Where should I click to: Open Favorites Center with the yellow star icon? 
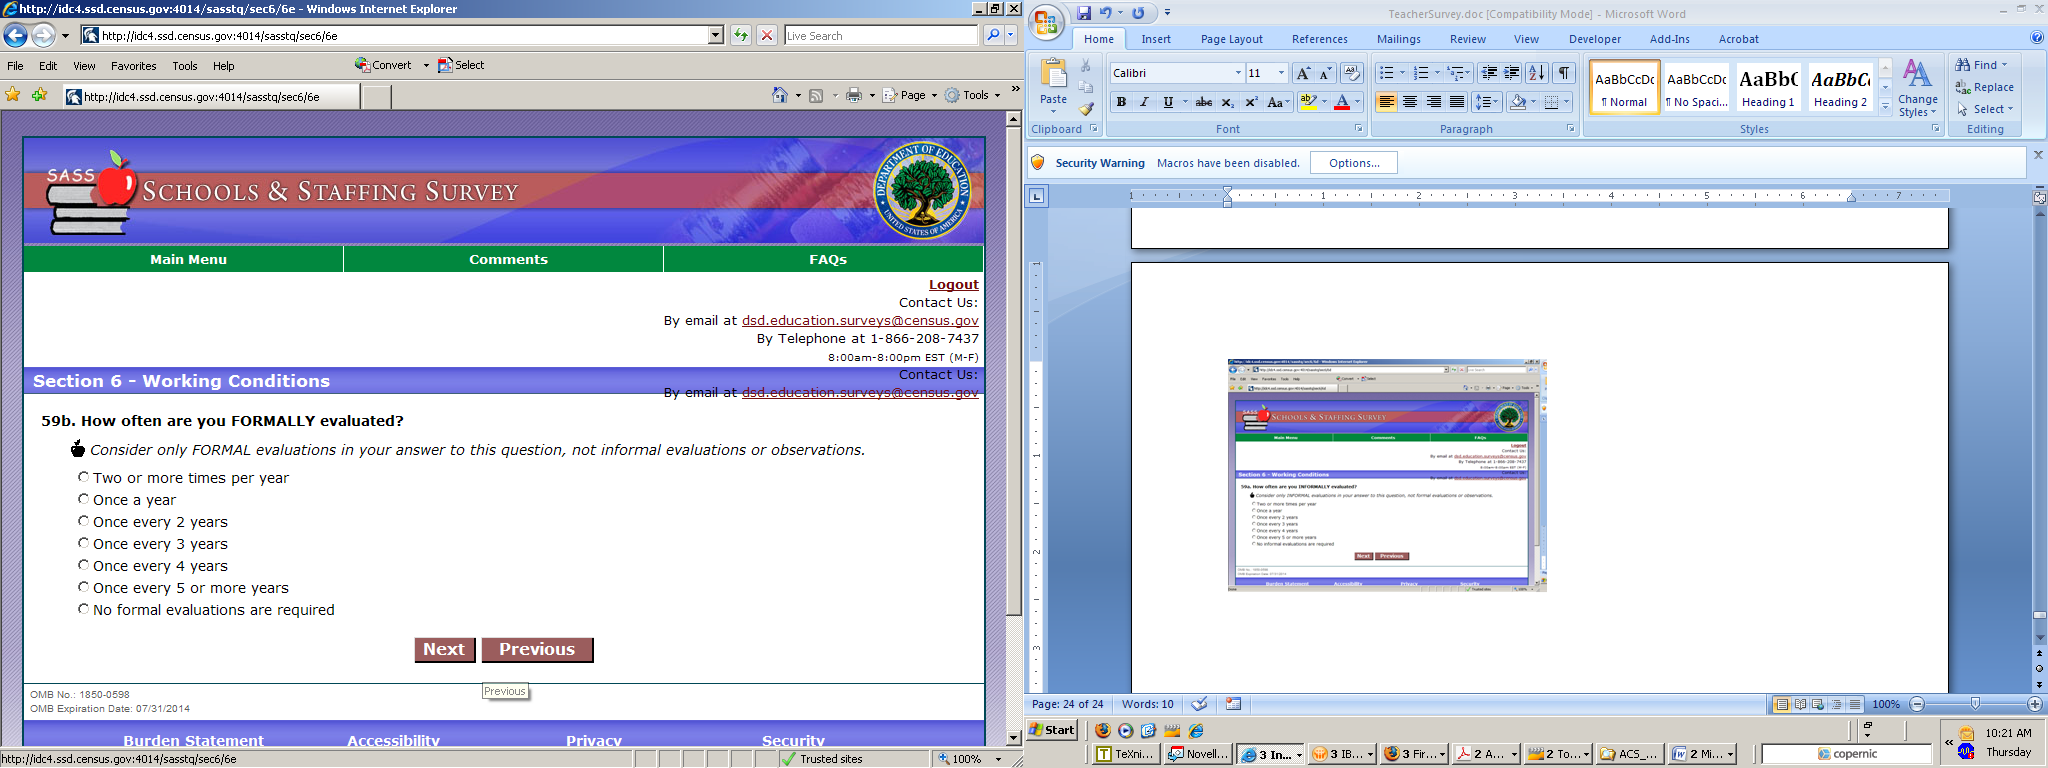(13, 95)
